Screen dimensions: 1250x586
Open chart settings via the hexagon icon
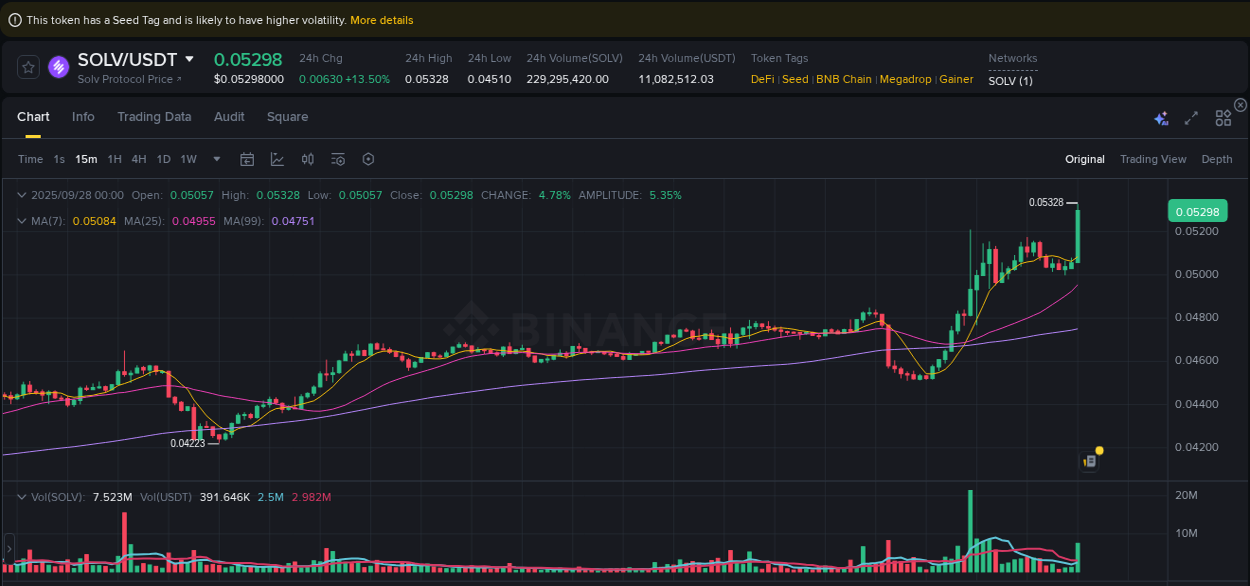[368, 159]
